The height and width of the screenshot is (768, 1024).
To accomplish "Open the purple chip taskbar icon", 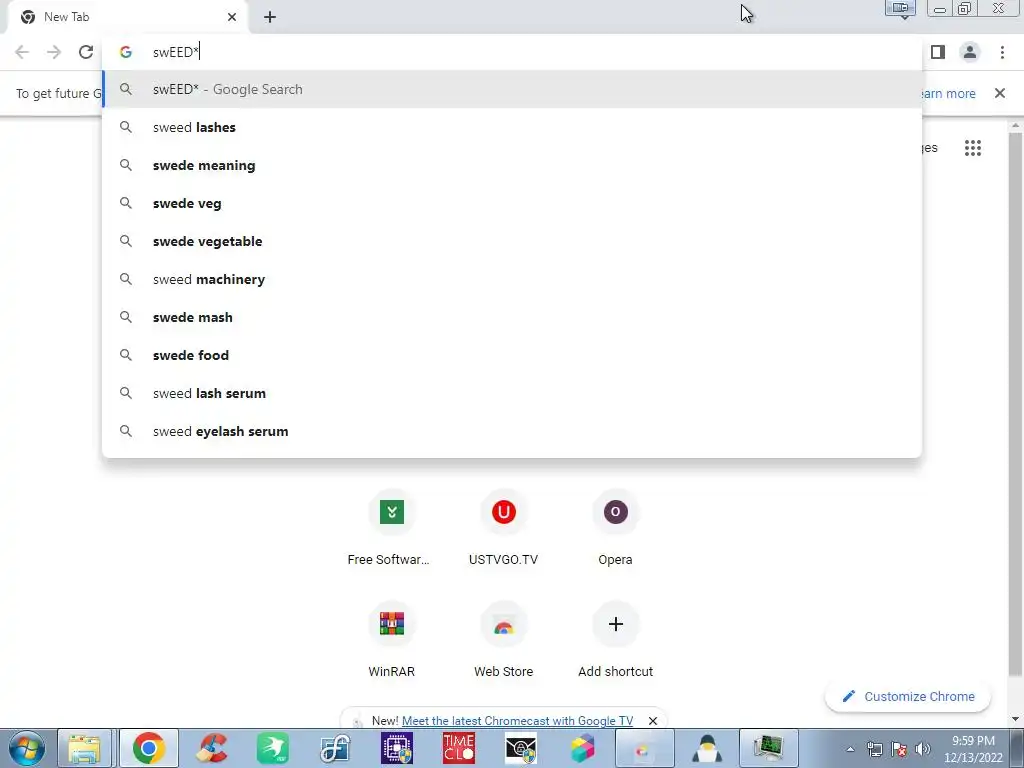I will [x=397, y=748].
